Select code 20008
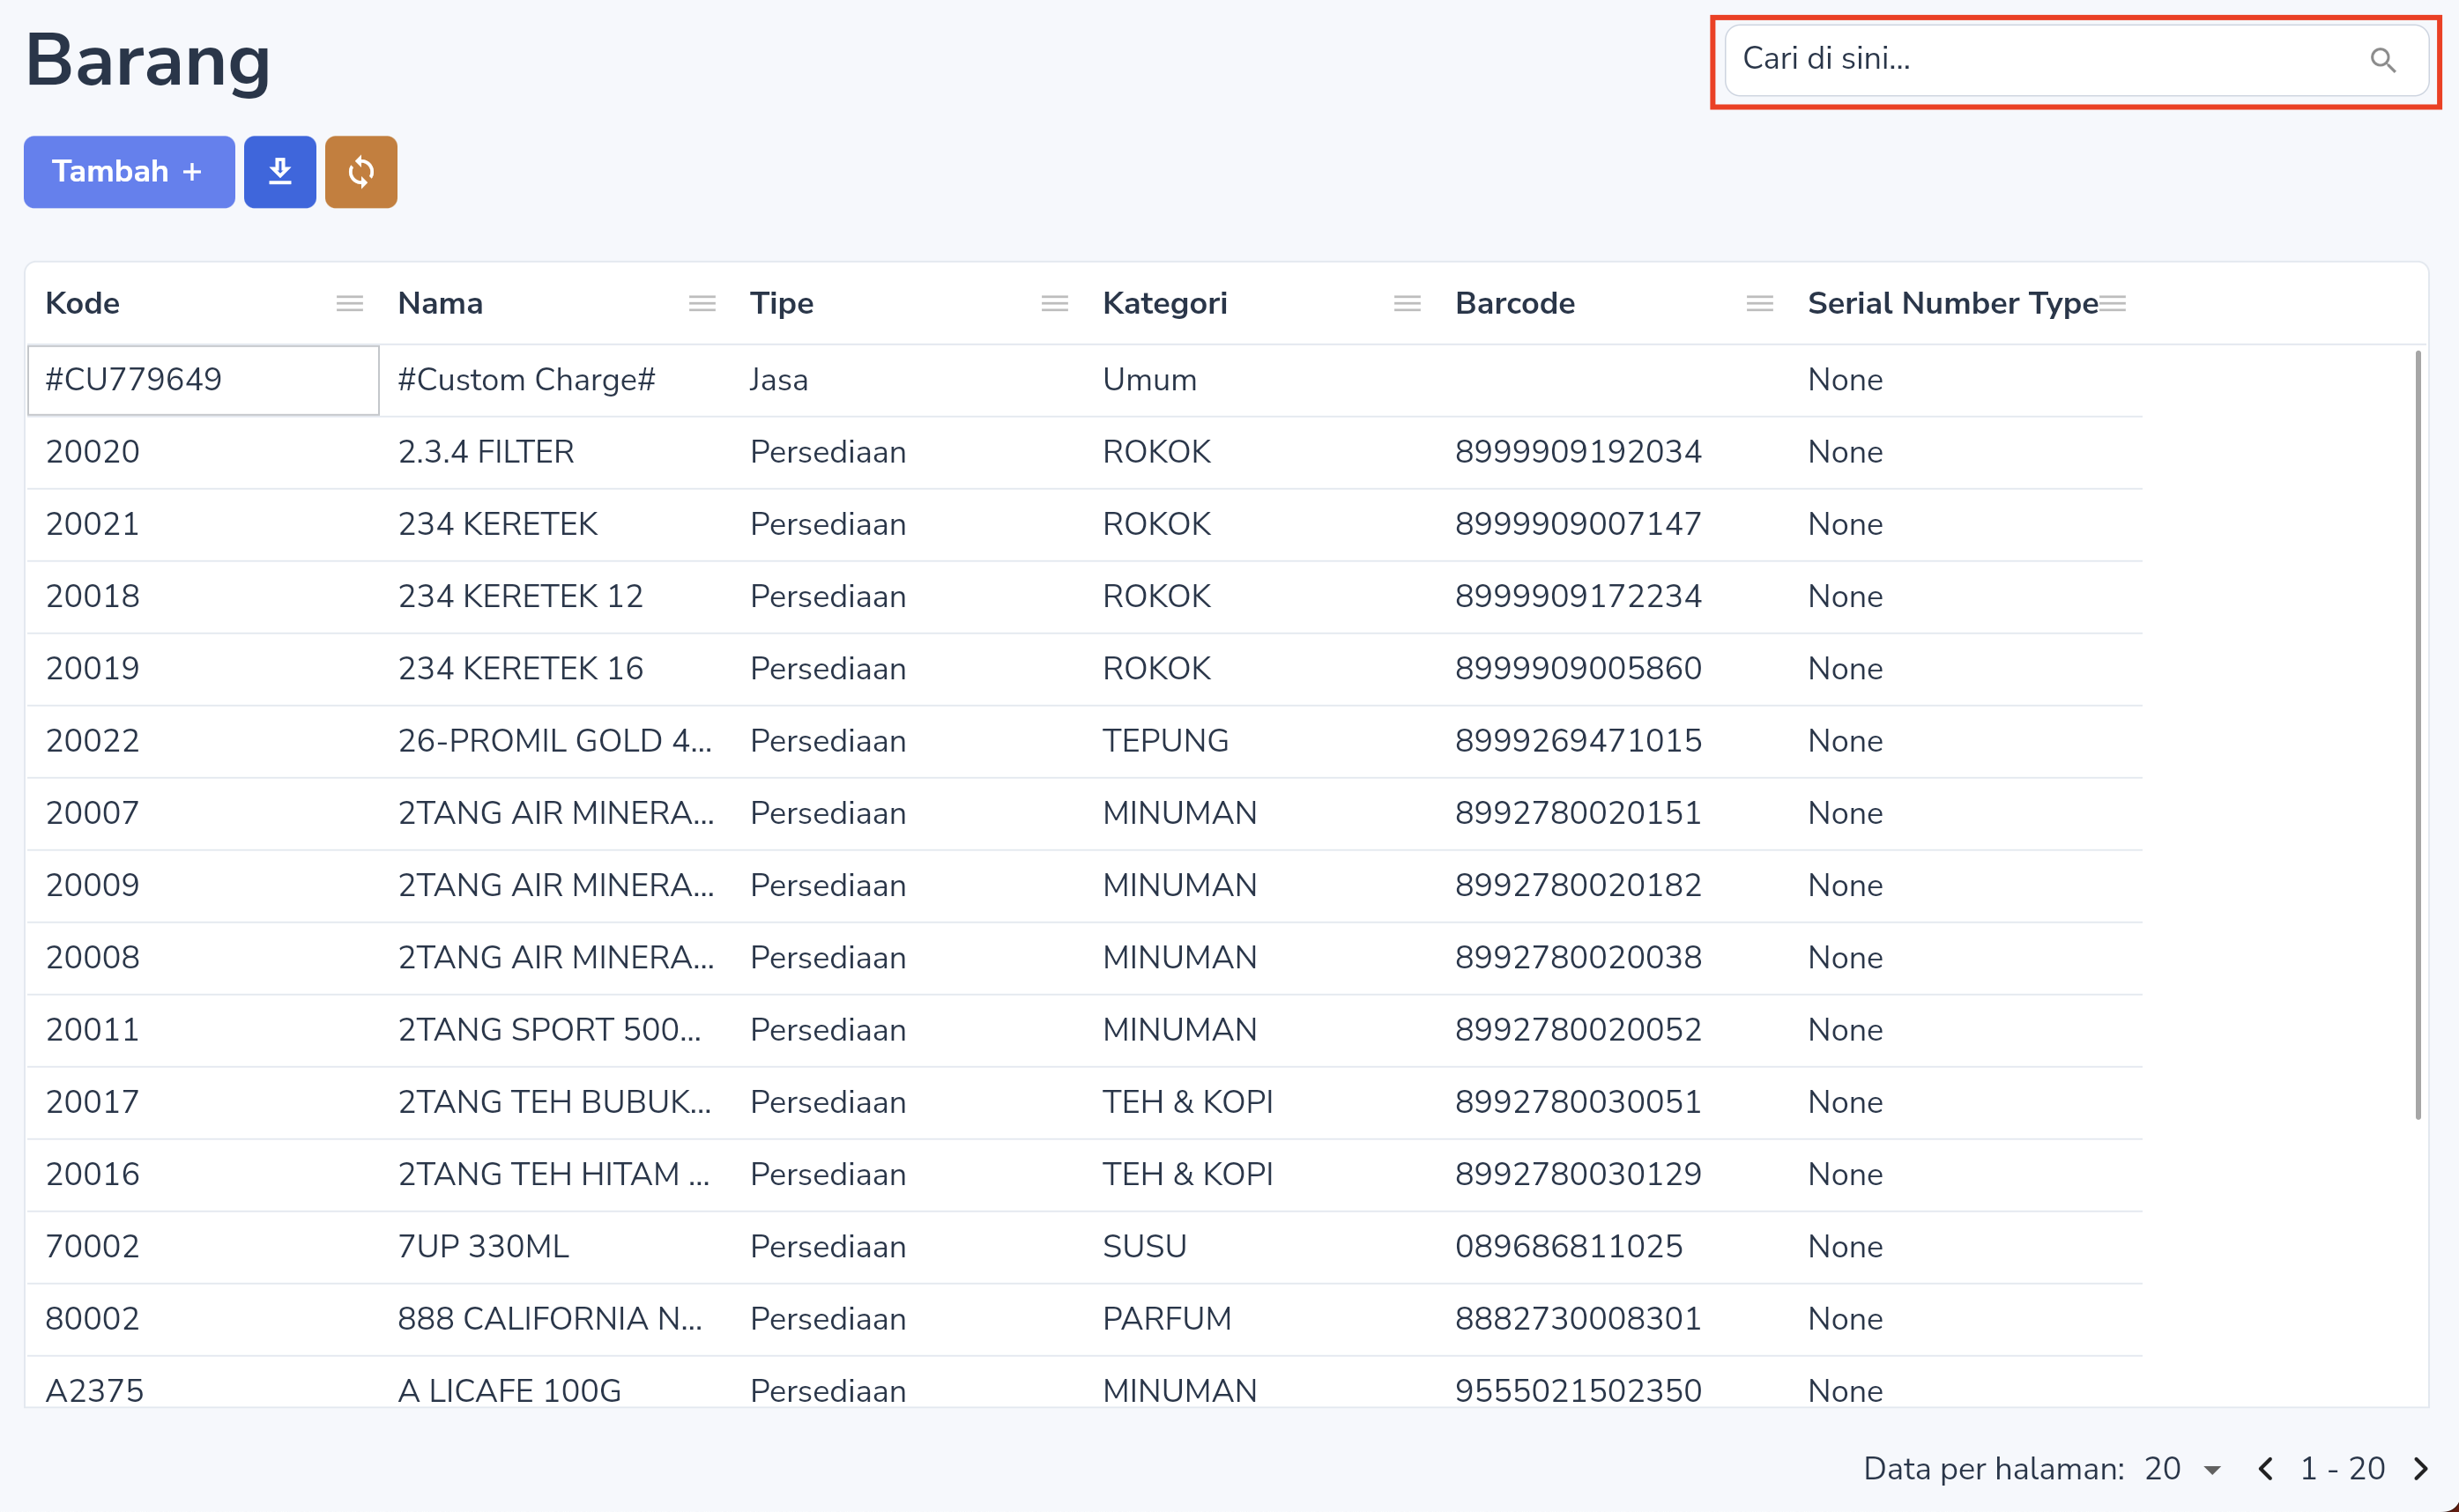The image size is (2459, 1512). coord(92,957)
